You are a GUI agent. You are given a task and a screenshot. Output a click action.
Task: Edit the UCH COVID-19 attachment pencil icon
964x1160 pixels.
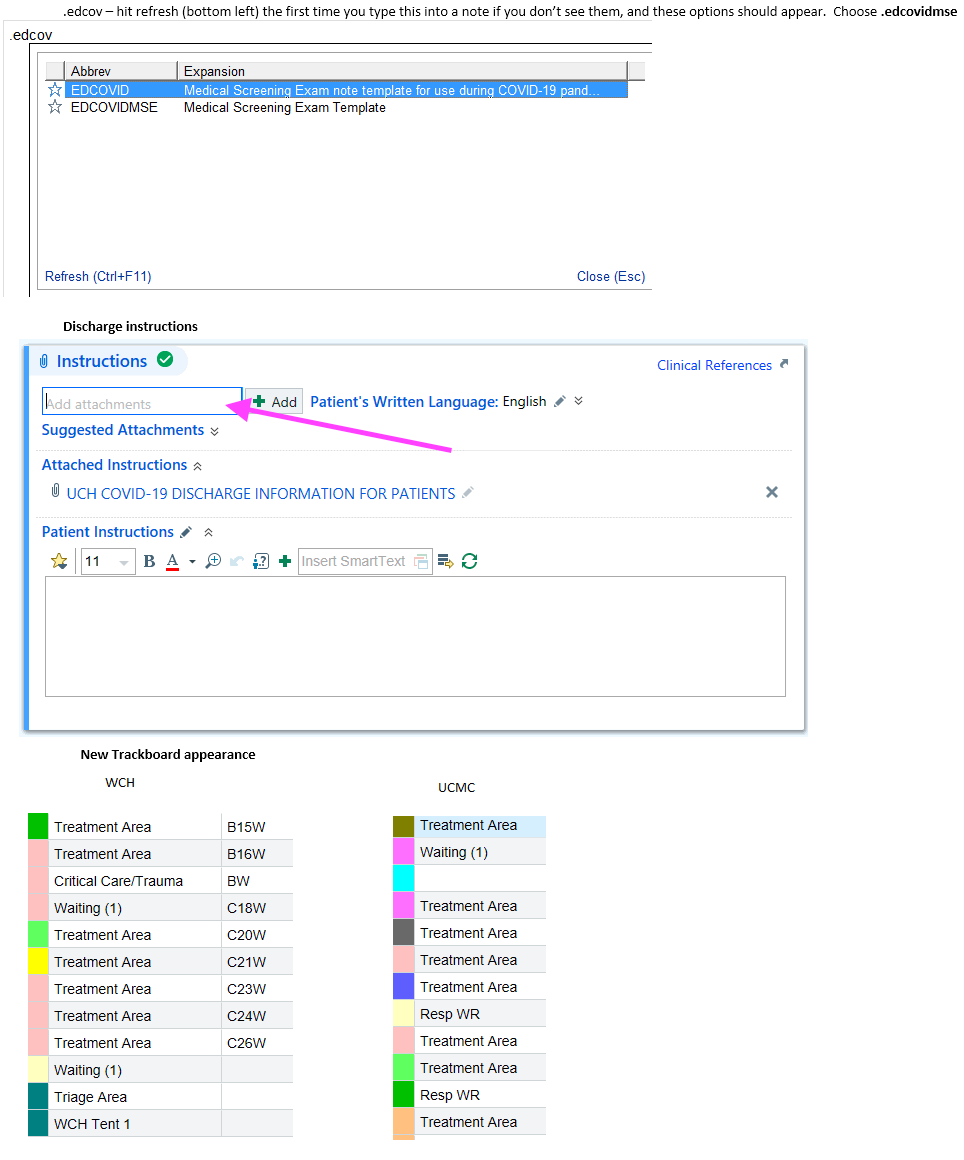click(468, 493)
